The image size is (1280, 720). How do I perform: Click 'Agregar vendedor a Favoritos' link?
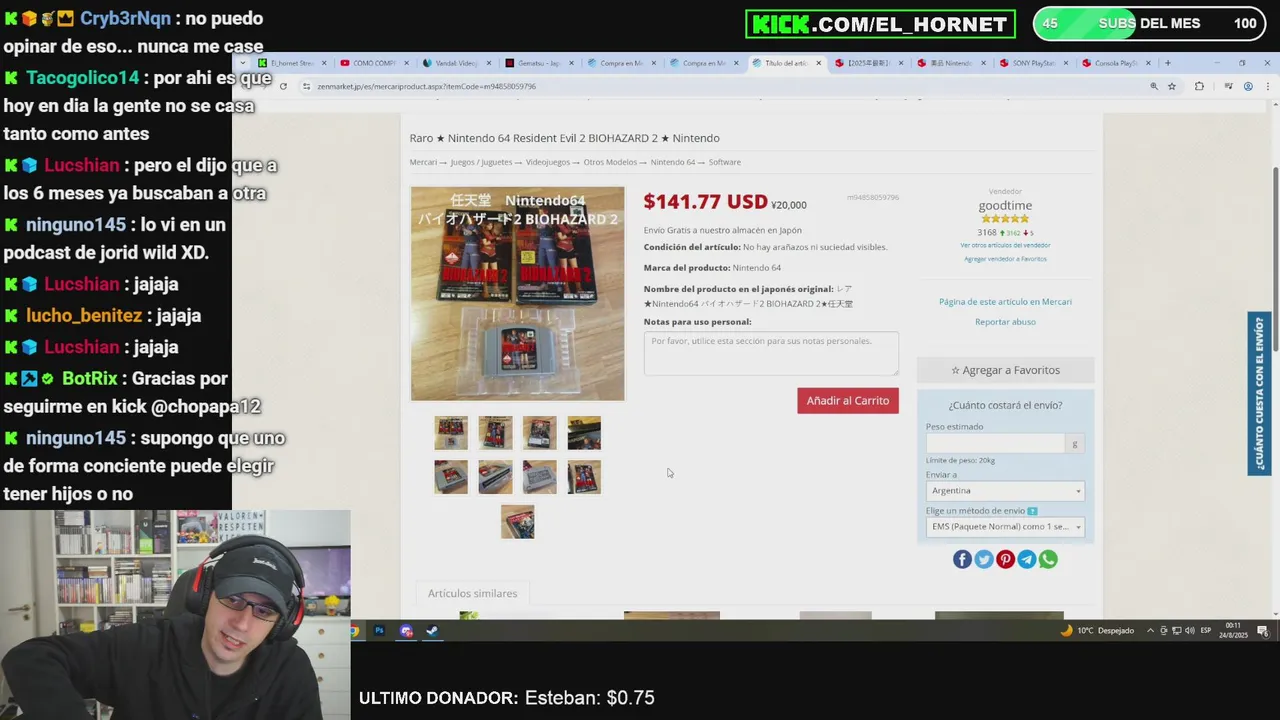1005,259
